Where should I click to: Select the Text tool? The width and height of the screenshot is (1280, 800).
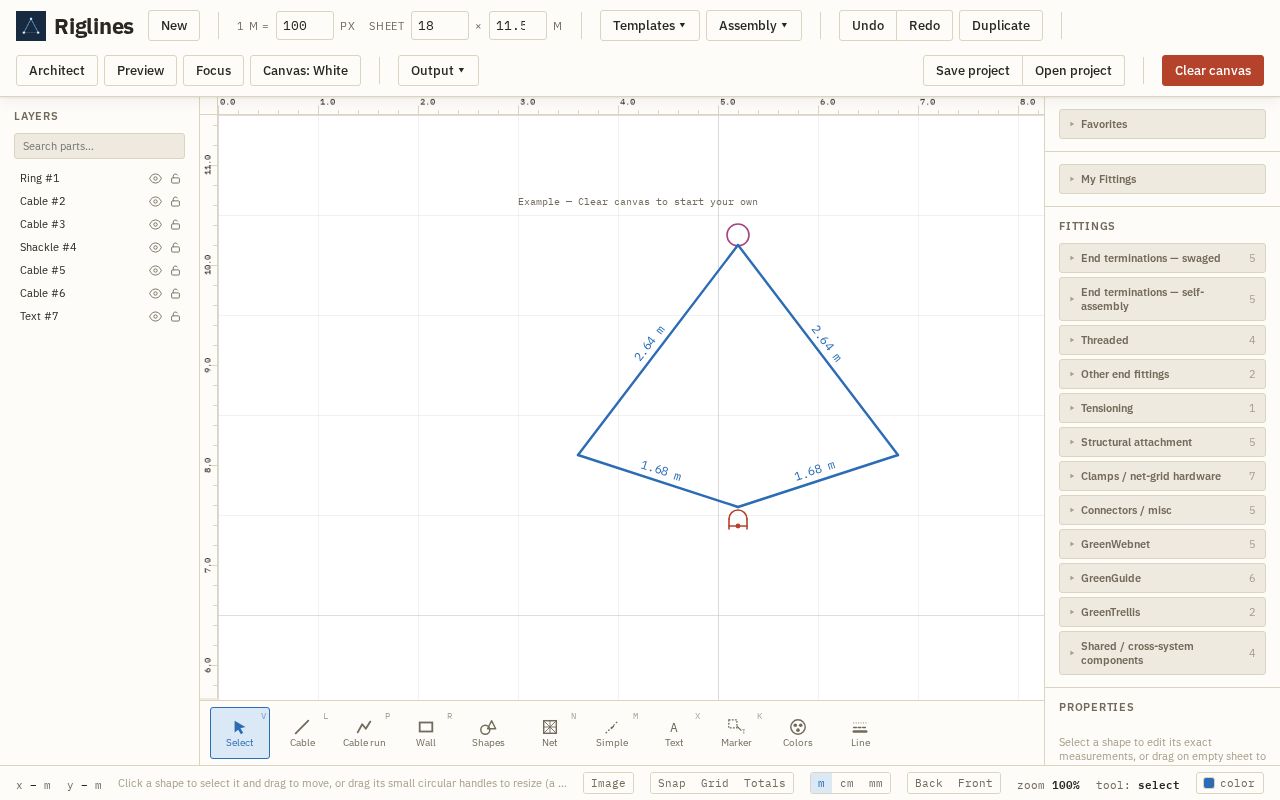click(x=674, y=733)
